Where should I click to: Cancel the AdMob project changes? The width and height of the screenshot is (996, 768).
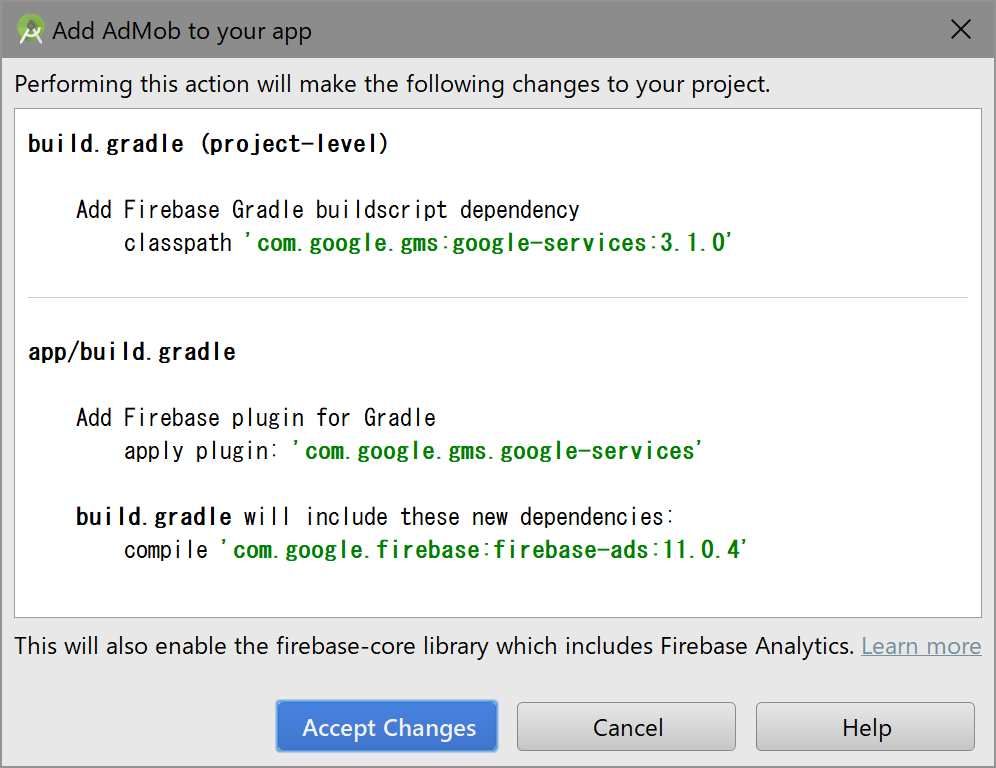(627, 727)
